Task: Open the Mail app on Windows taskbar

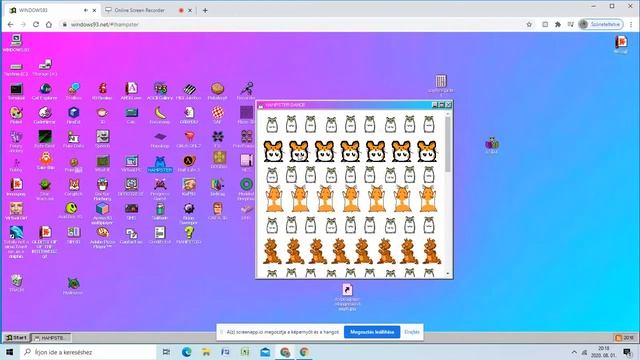Action: pos(265,352)
